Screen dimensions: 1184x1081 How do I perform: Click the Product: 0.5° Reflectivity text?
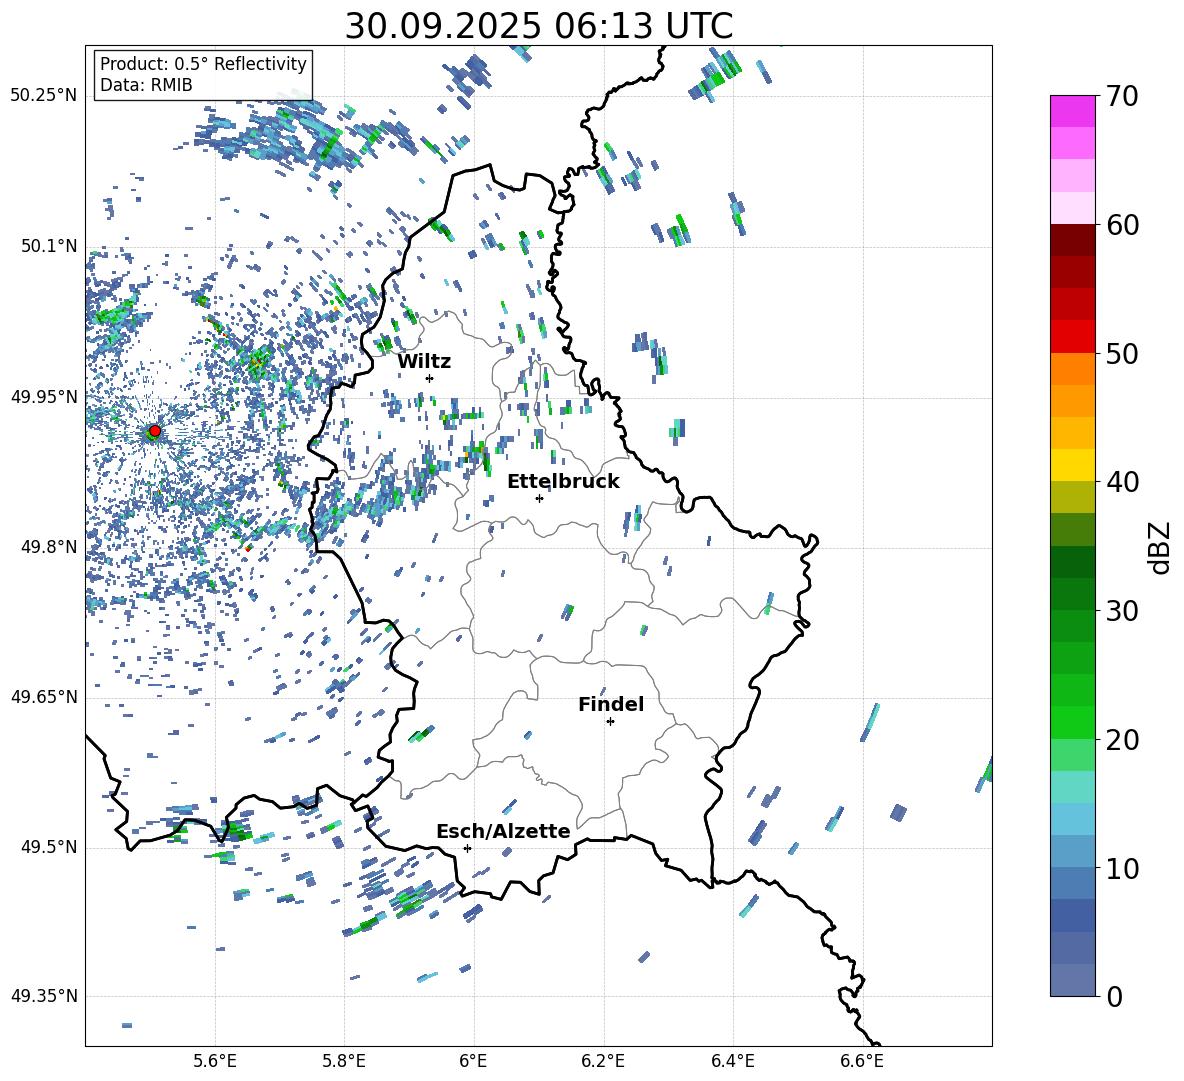[203, 63]
